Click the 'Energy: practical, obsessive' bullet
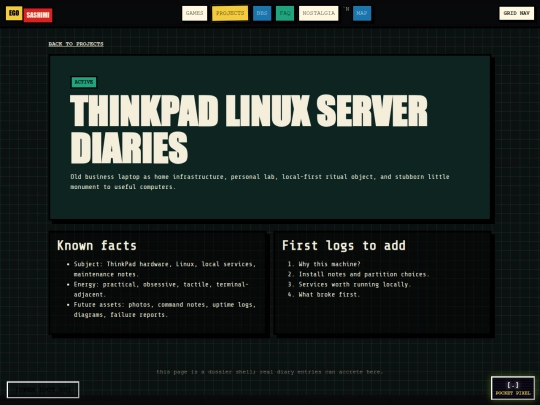 pos(161,289)
